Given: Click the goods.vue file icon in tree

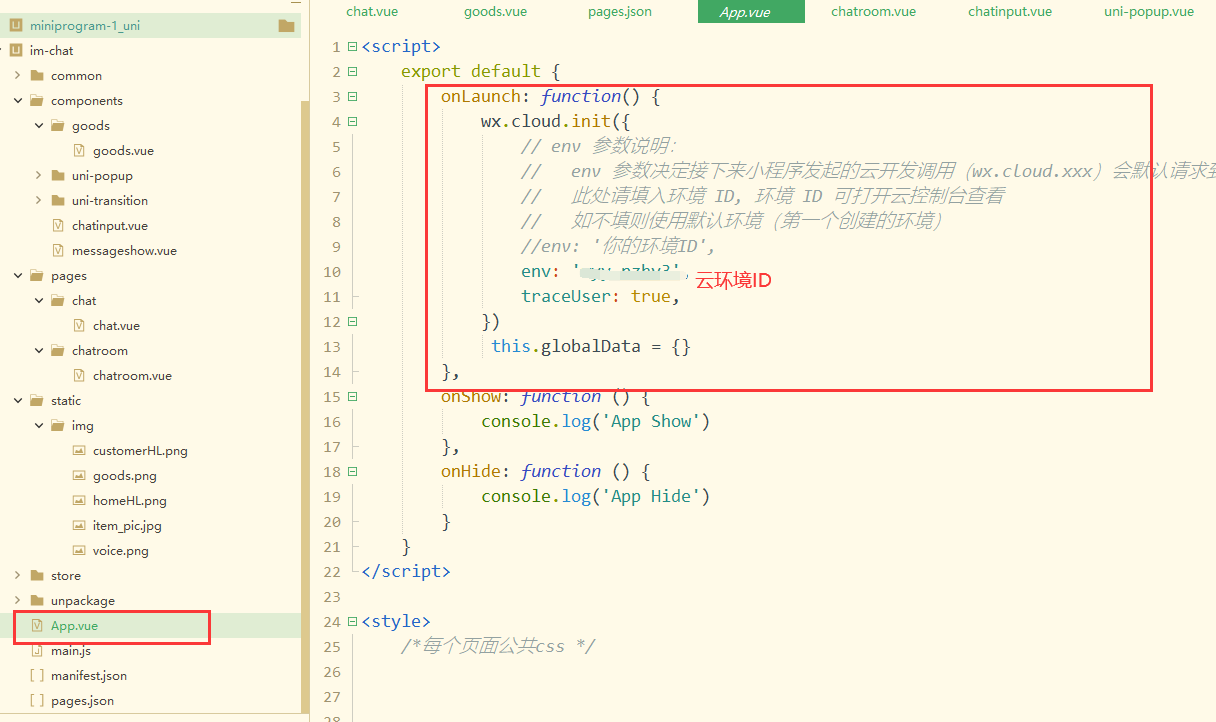Looking at the screenshot, I should point(79,150).
